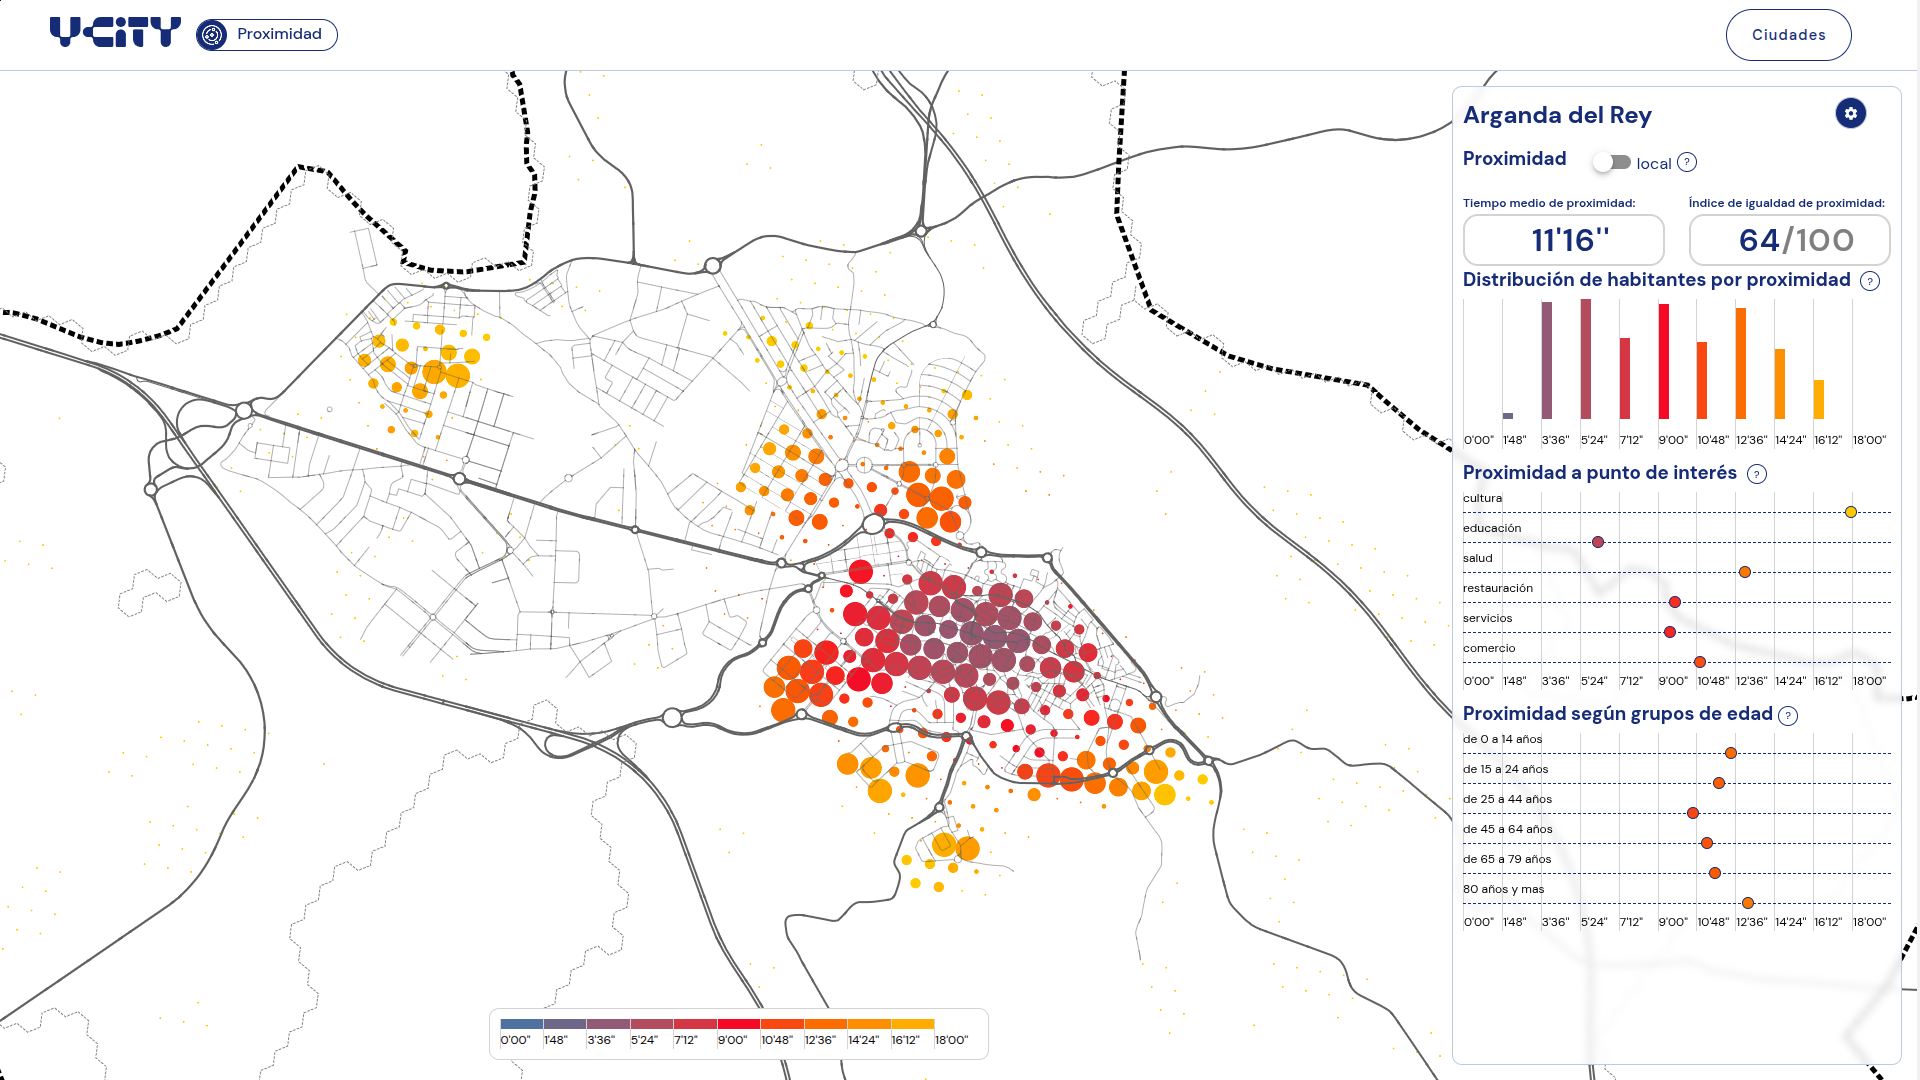The height and width of the screenshot is (1080, 1920).
Task: Click the Arganda del Rey title
Action: pyautogui.click(x=1557, y=115)
